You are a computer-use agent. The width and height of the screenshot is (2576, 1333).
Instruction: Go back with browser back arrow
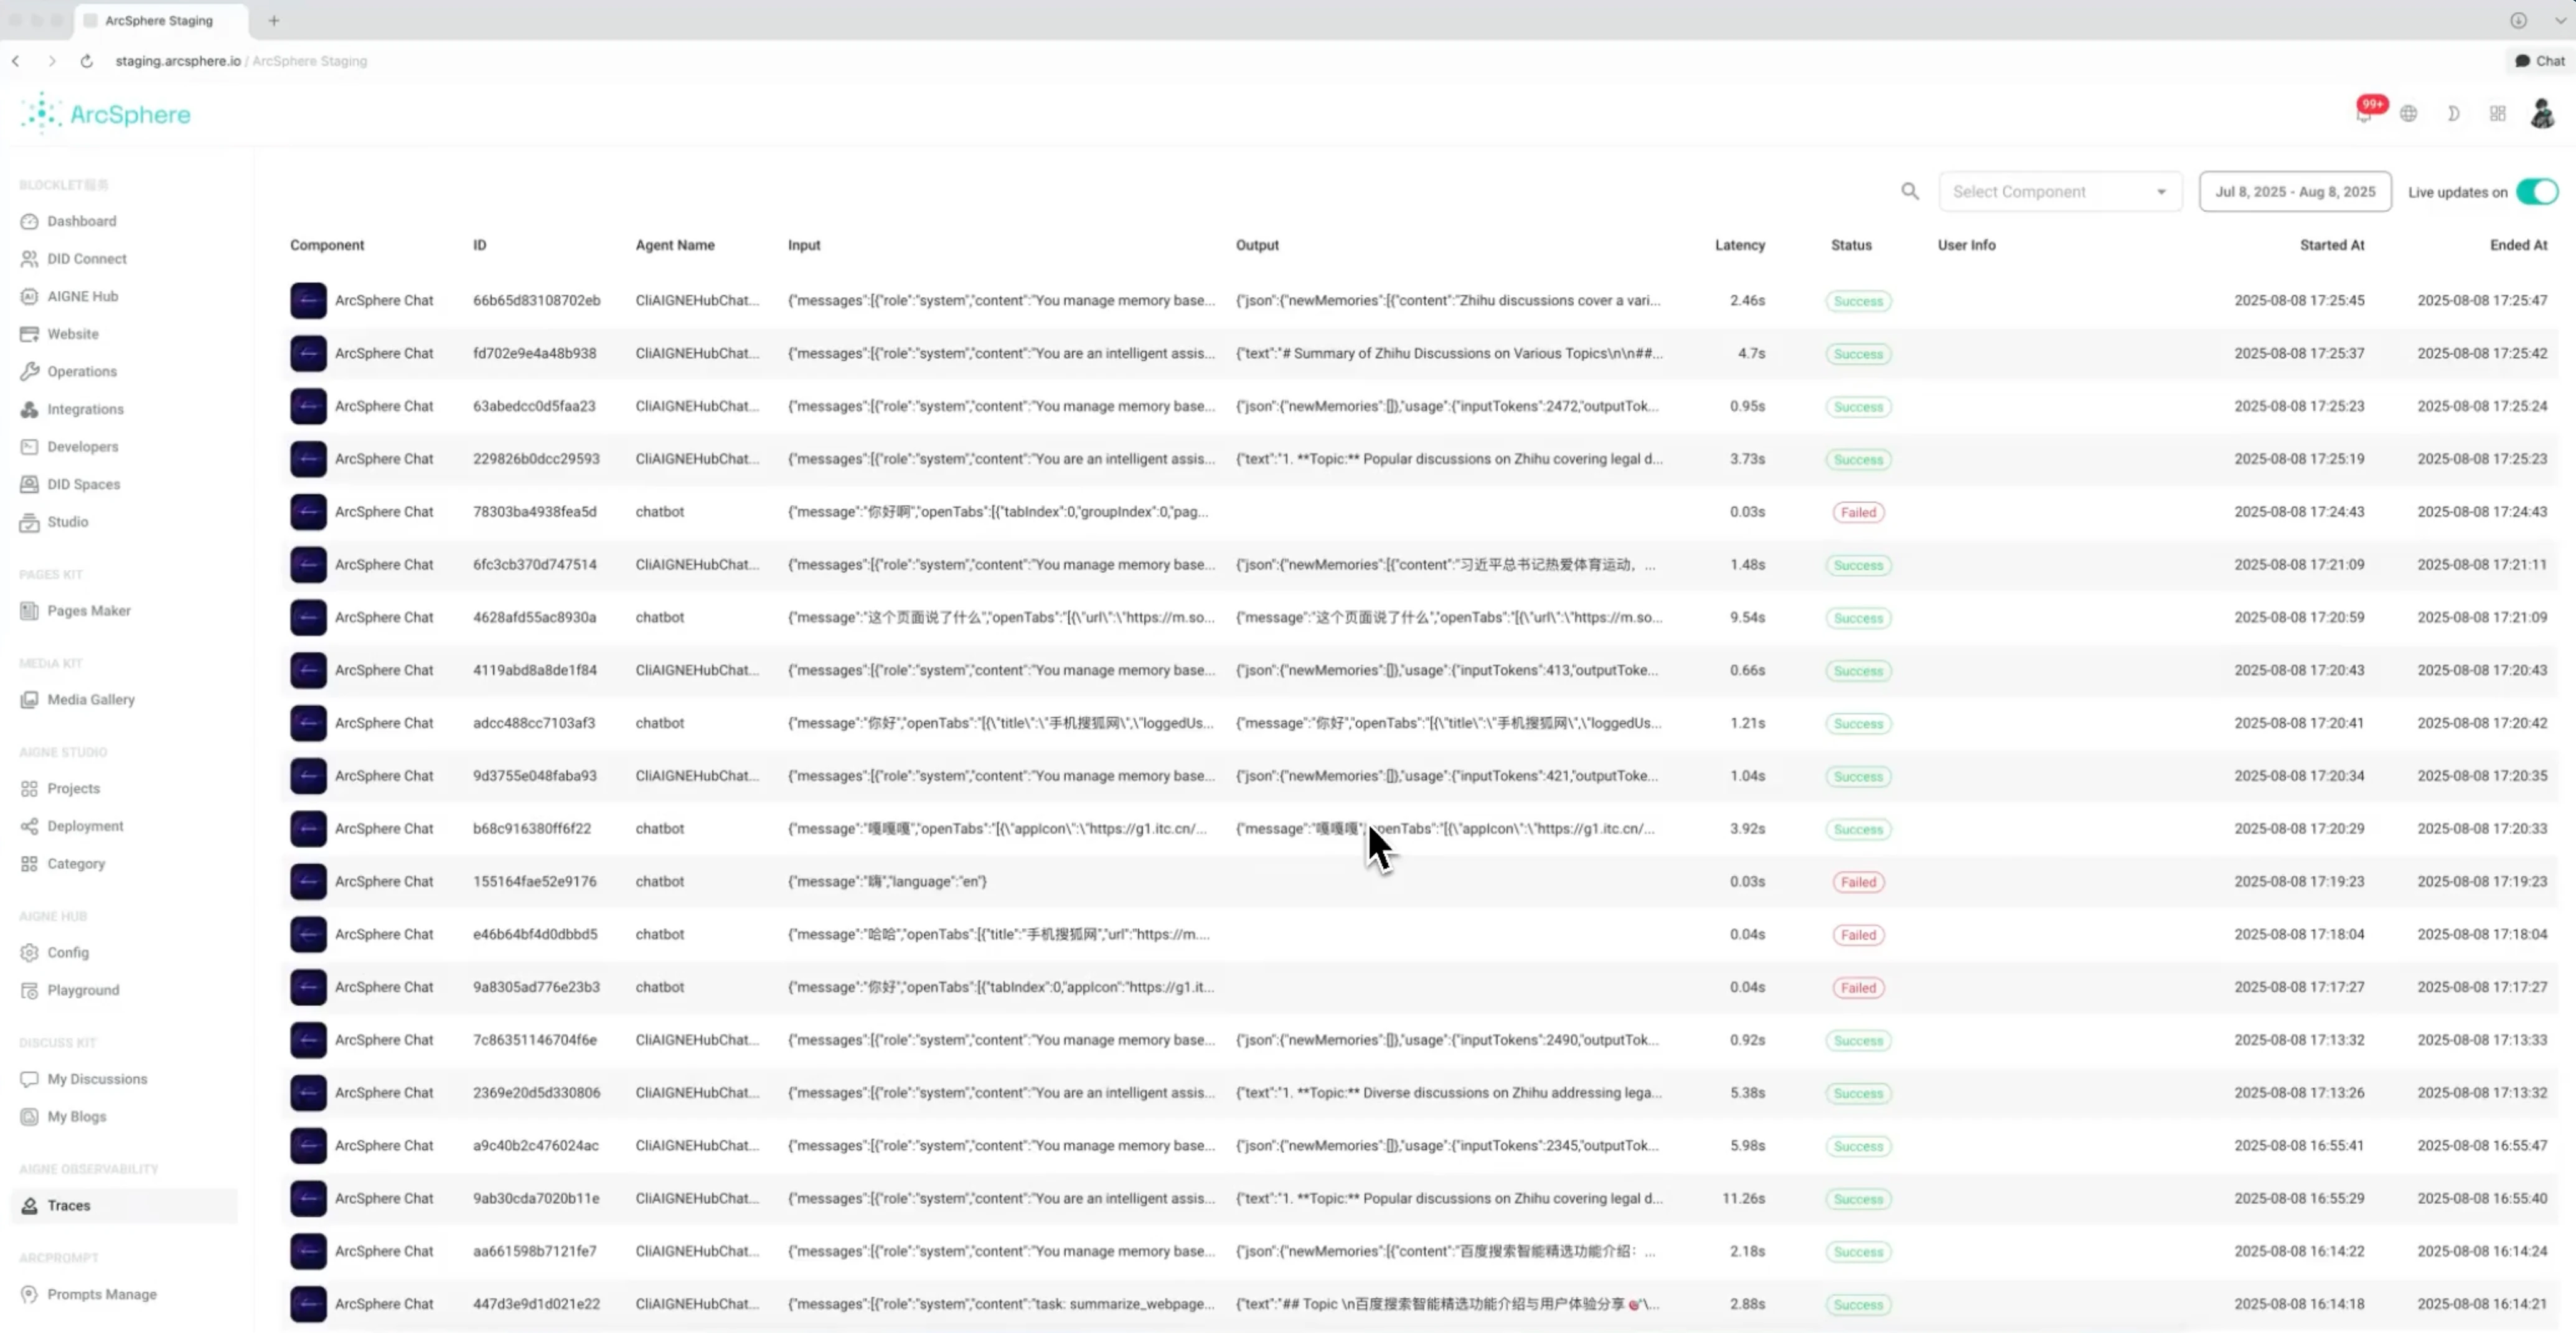[x=16, y=61]
